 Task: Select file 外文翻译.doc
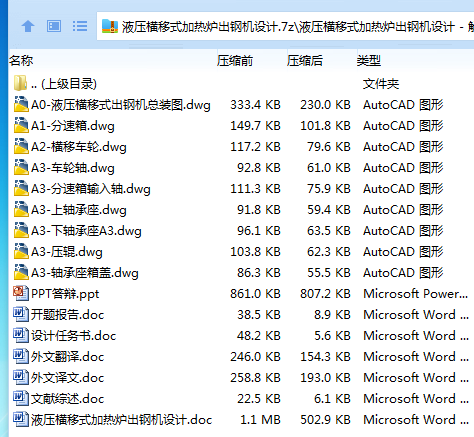point(68,357)
